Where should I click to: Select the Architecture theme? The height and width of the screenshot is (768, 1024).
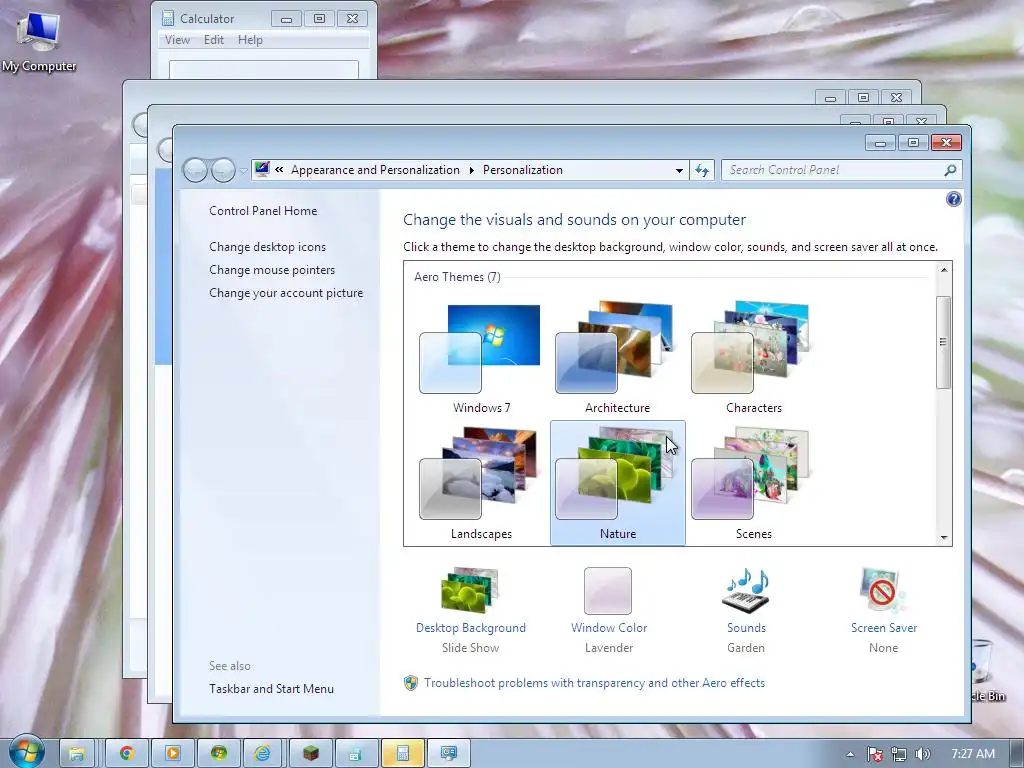(617, 358)
